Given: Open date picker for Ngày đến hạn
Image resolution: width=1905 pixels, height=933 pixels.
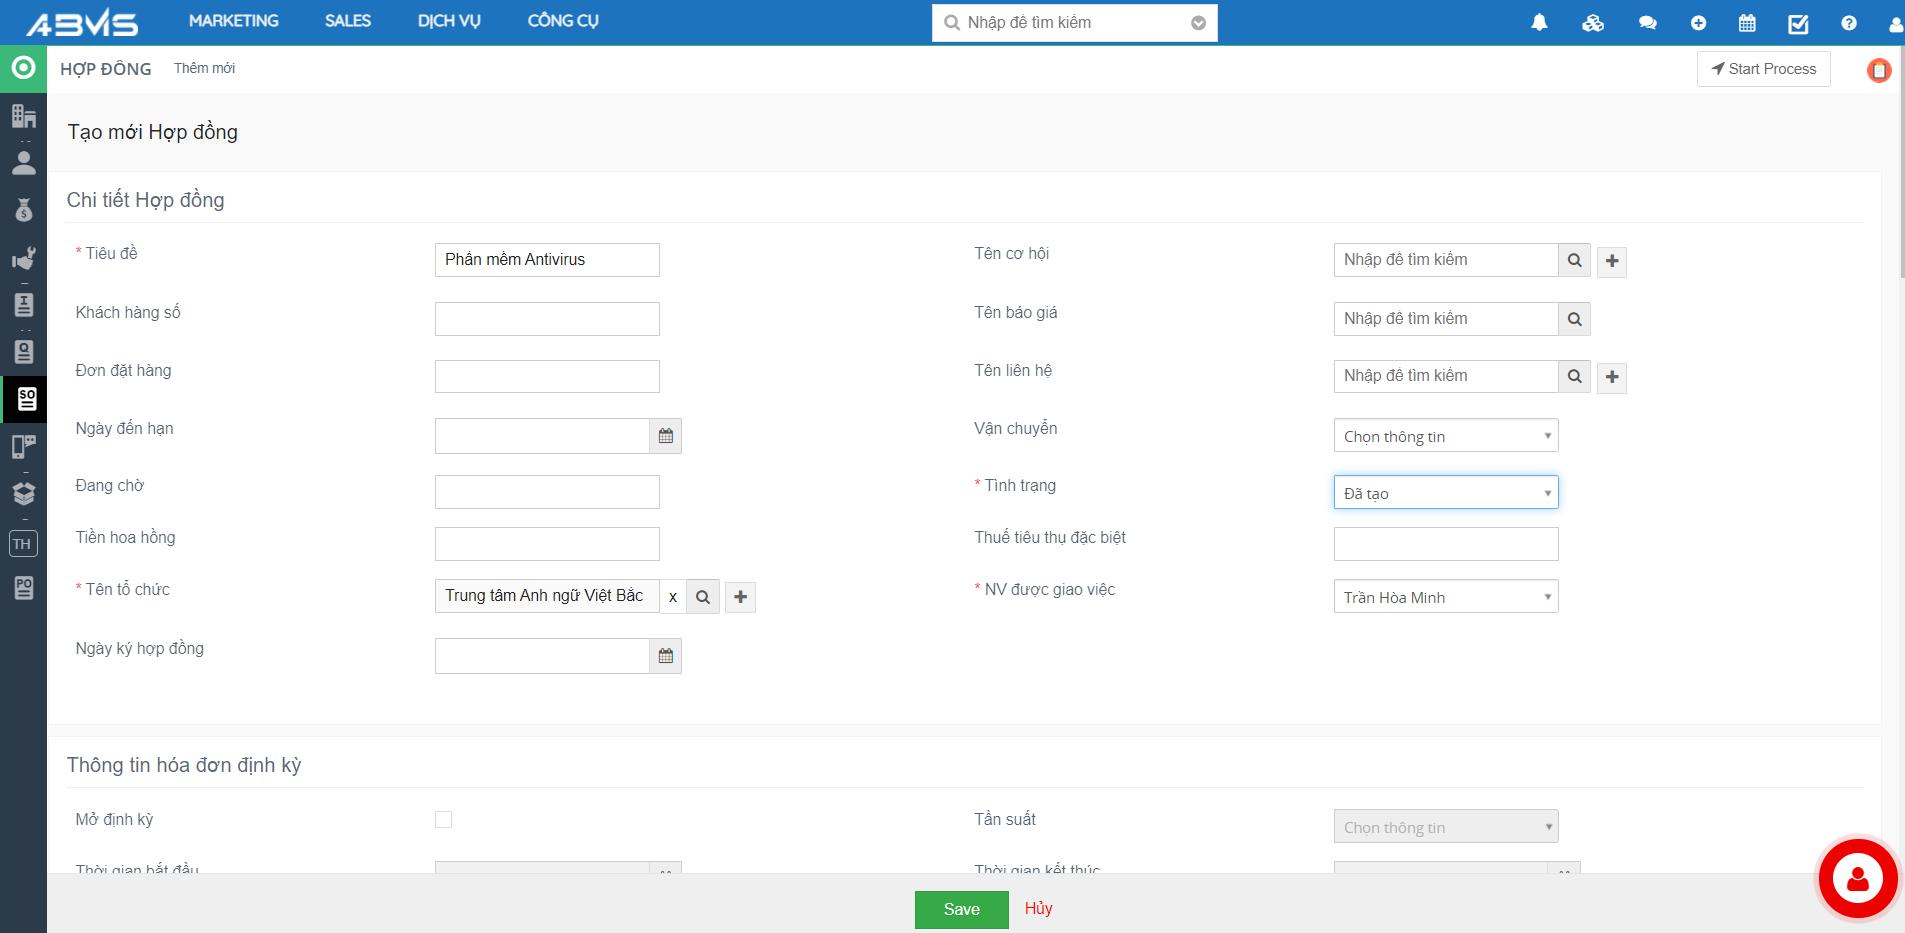Looking at the screenshot, I should coord(666,436).
